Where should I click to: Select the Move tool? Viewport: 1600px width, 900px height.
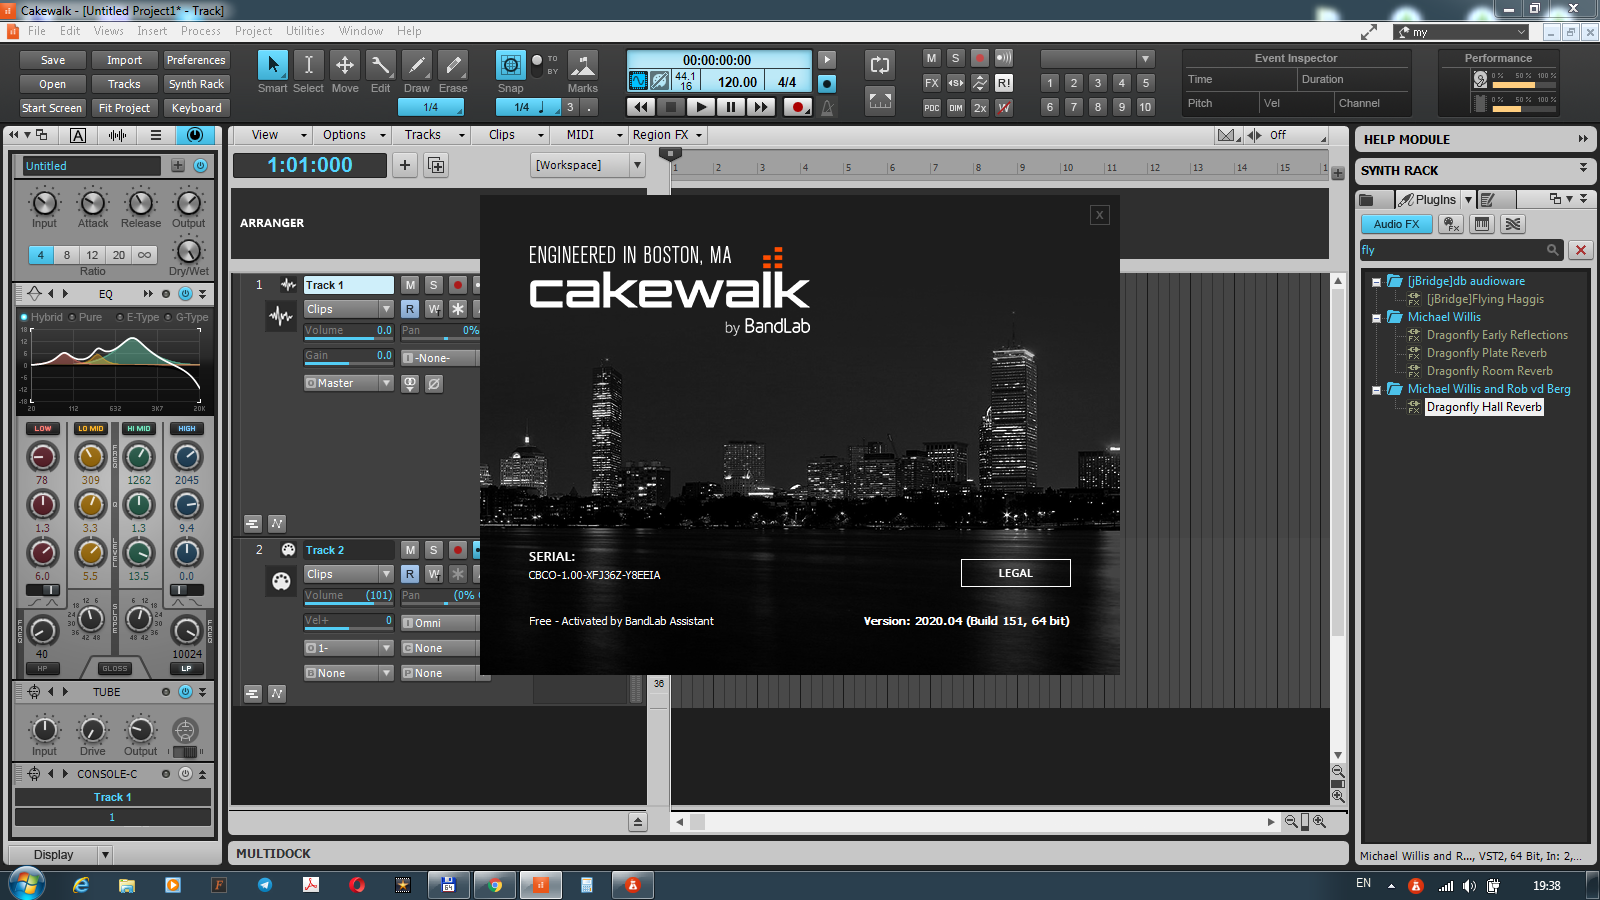click(x=344, y=65)
